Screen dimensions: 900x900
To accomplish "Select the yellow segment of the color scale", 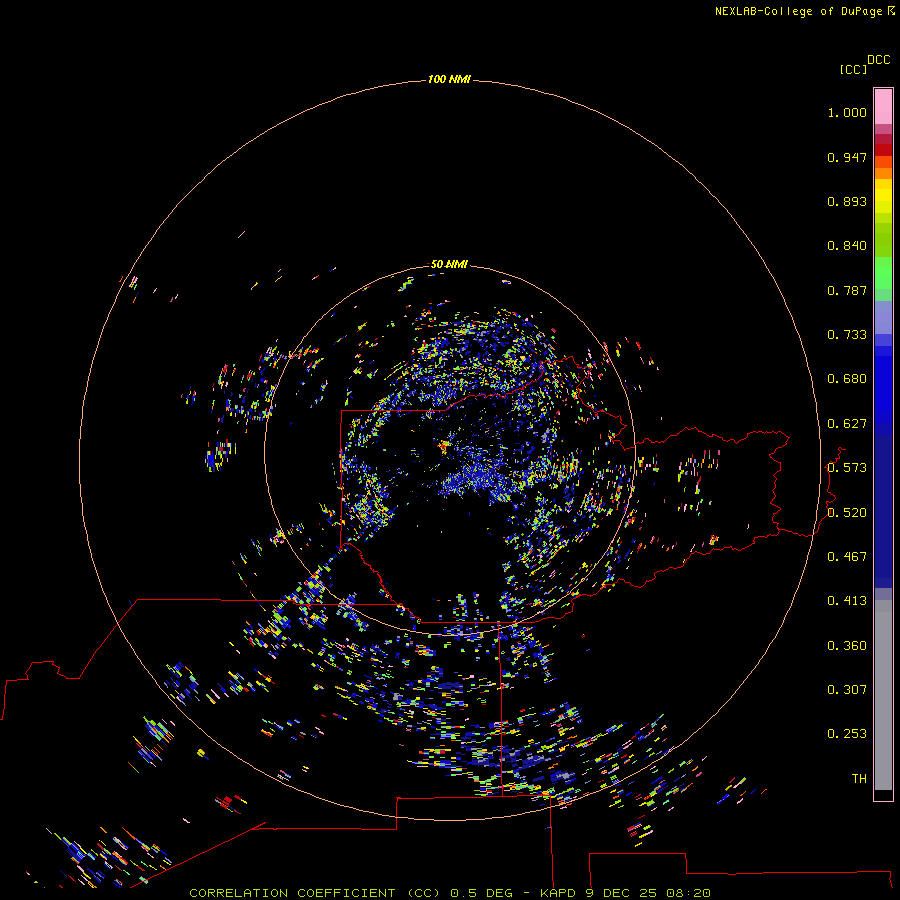I will click(883, 195).
